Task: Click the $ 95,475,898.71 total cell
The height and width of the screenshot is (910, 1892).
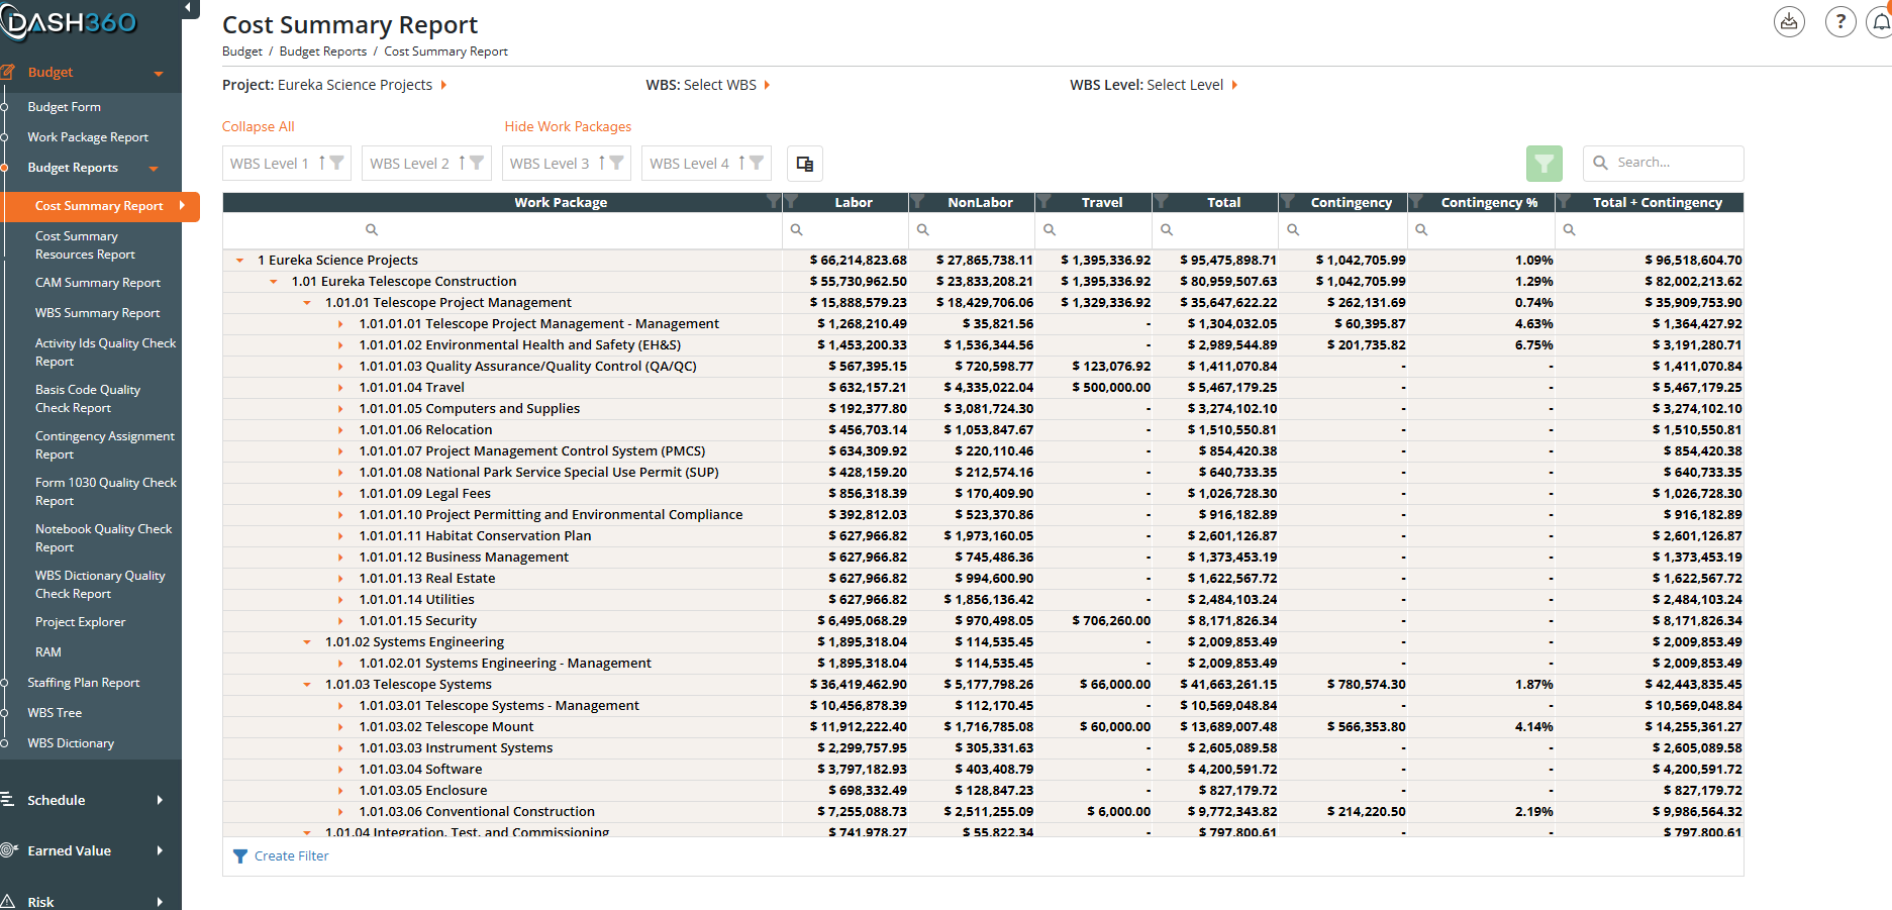Action: pyautogui.click(x=1227, y=260)
